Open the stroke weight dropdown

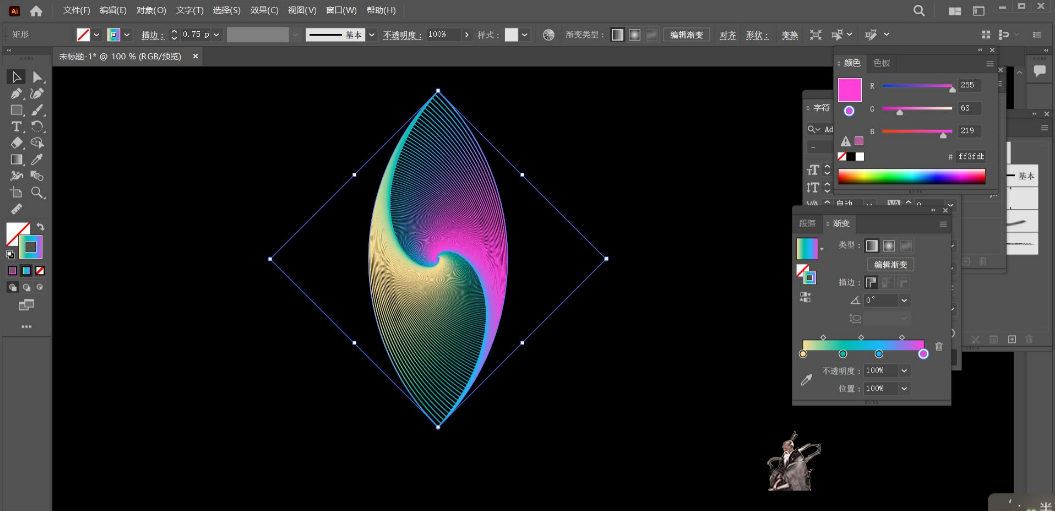click(218, 34)
